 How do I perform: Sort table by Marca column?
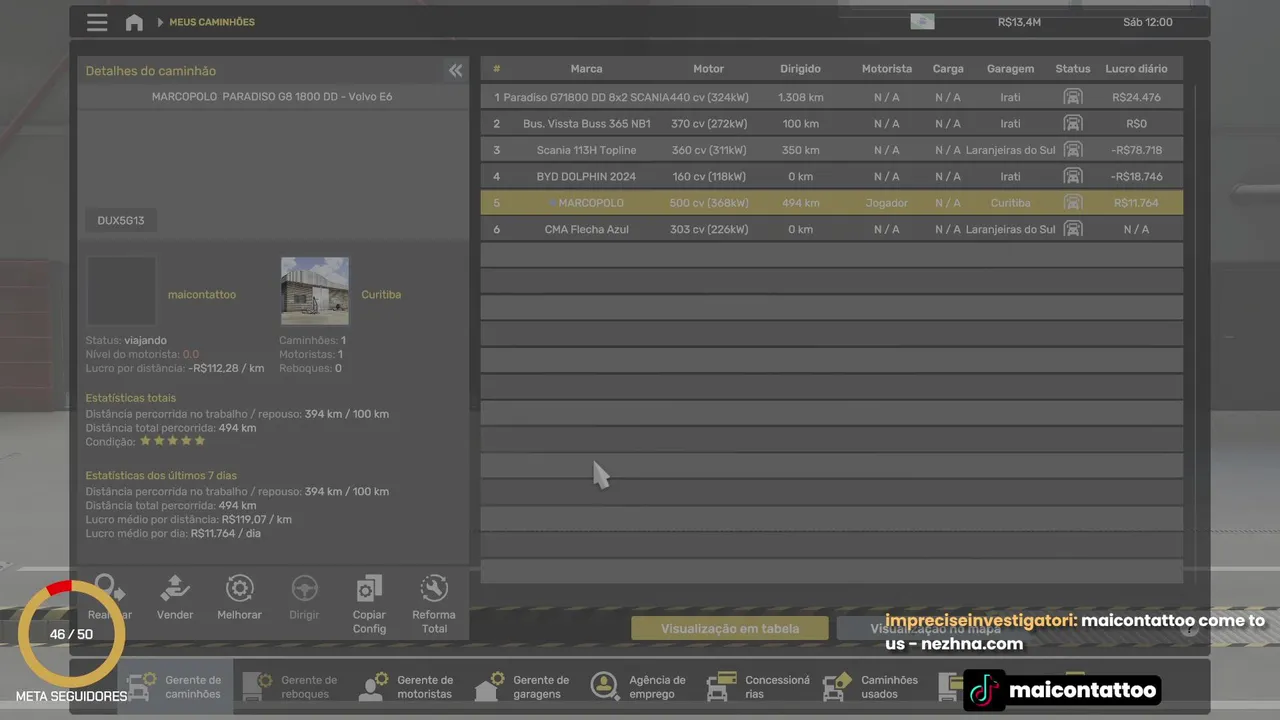[586, 69]
